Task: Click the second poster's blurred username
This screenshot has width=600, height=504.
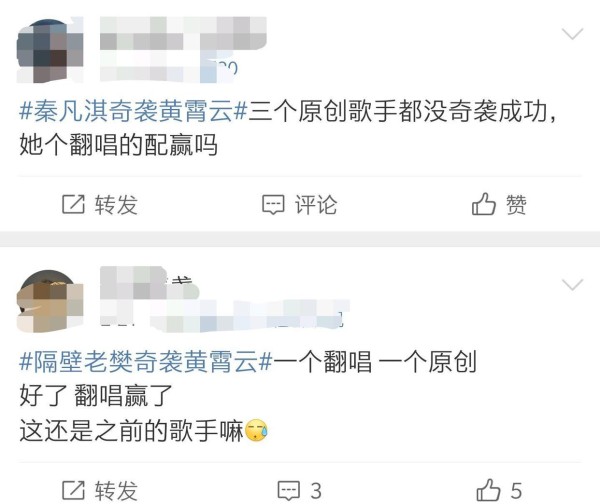Action: (150, 282)
